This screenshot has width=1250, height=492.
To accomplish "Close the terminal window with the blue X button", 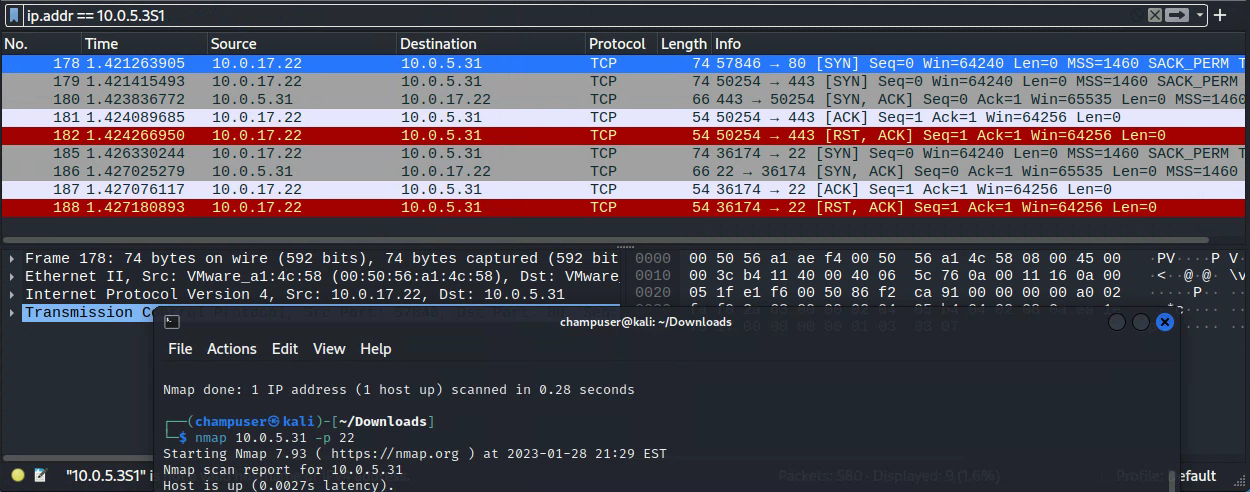I will point(1164,322).
